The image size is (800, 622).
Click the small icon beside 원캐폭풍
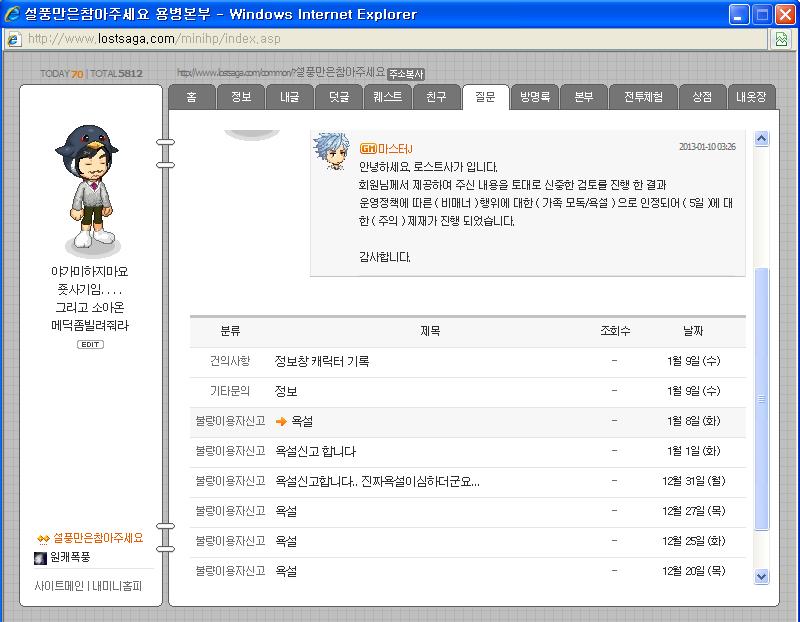pyautogui.click(x=40, y=558)
